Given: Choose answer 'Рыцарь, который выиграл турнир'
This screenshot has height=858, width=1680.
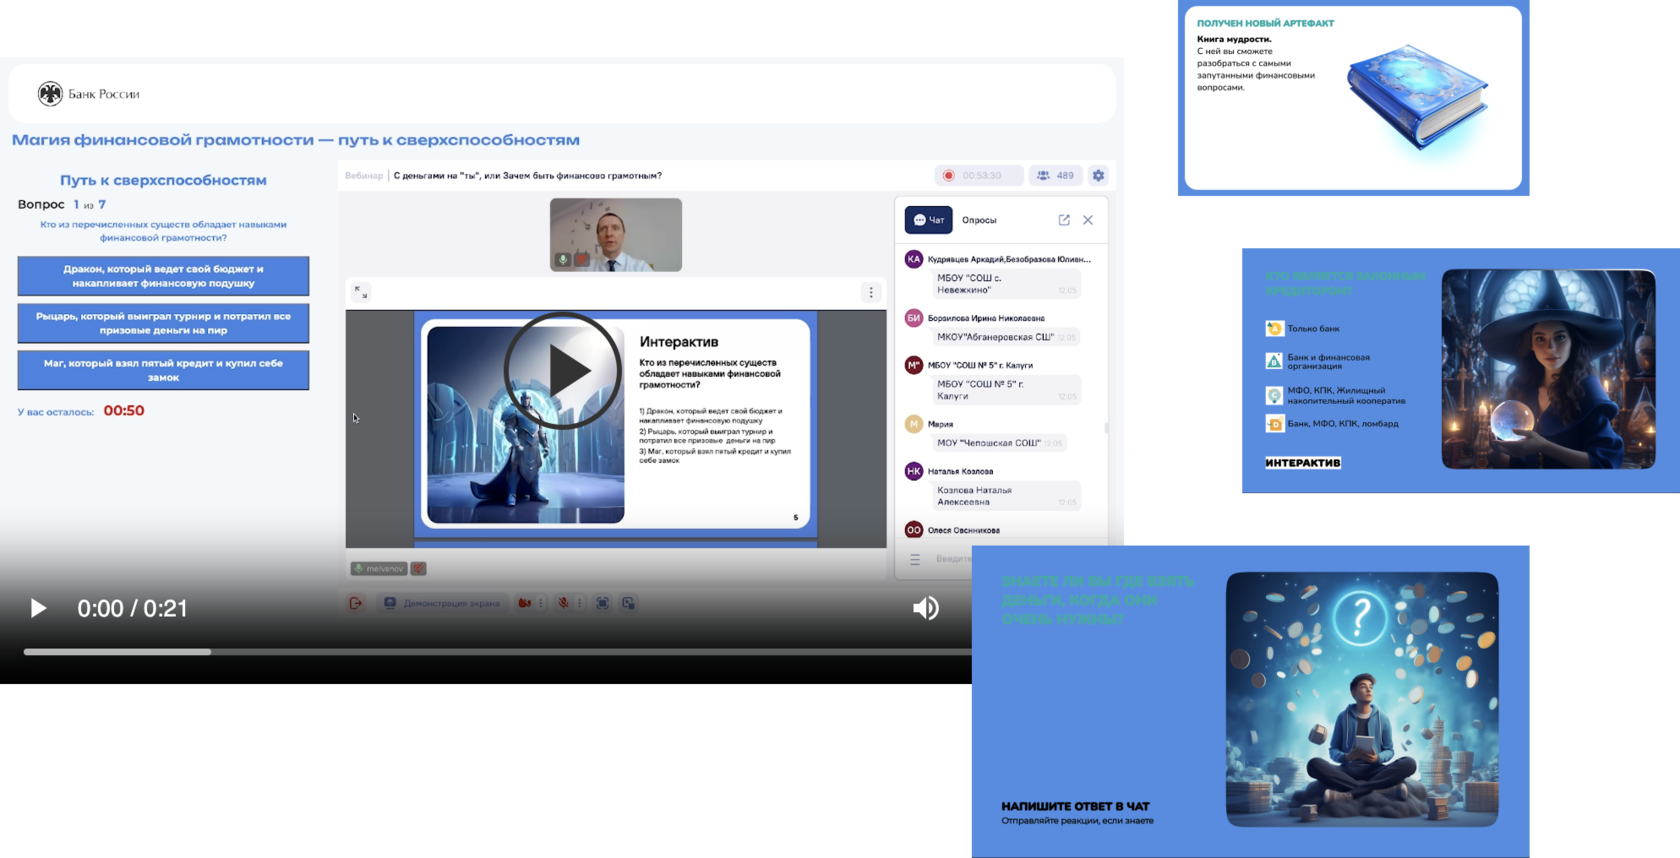Looking at the screenshot, I should pos(163,323).
